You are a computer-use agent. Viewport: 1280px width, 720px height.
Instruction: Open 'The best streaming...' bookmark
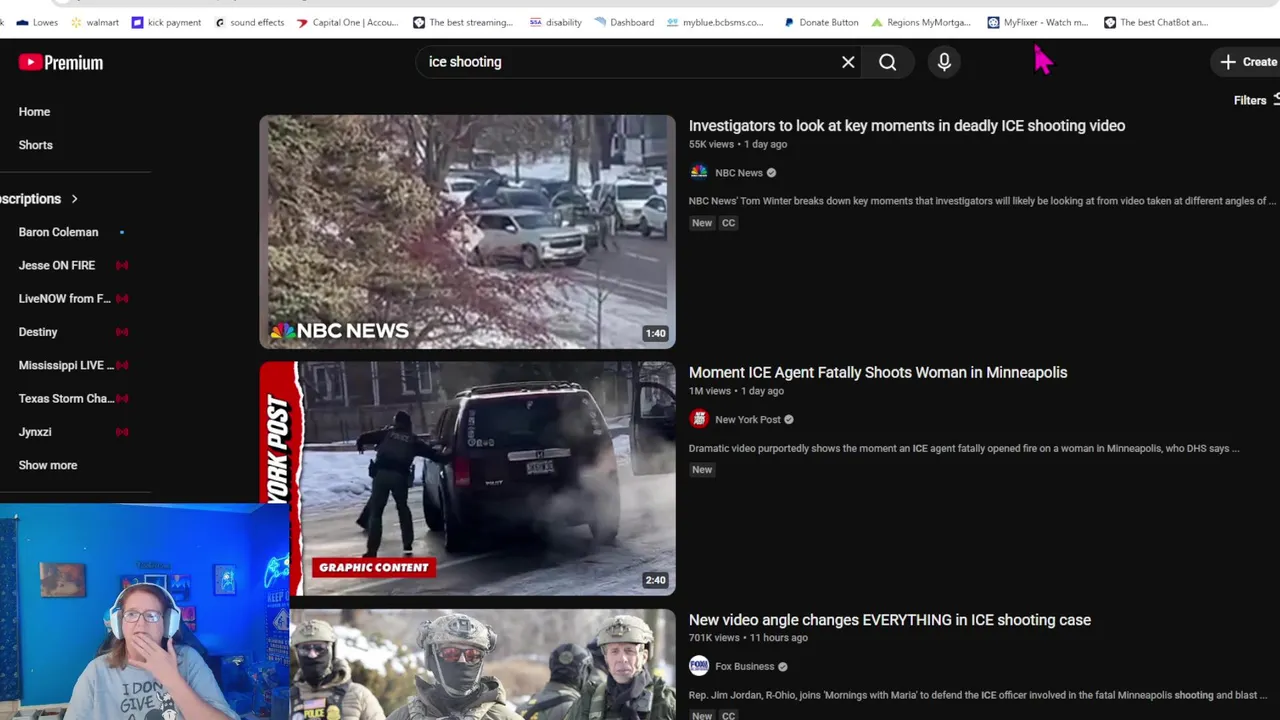[463, 22]
